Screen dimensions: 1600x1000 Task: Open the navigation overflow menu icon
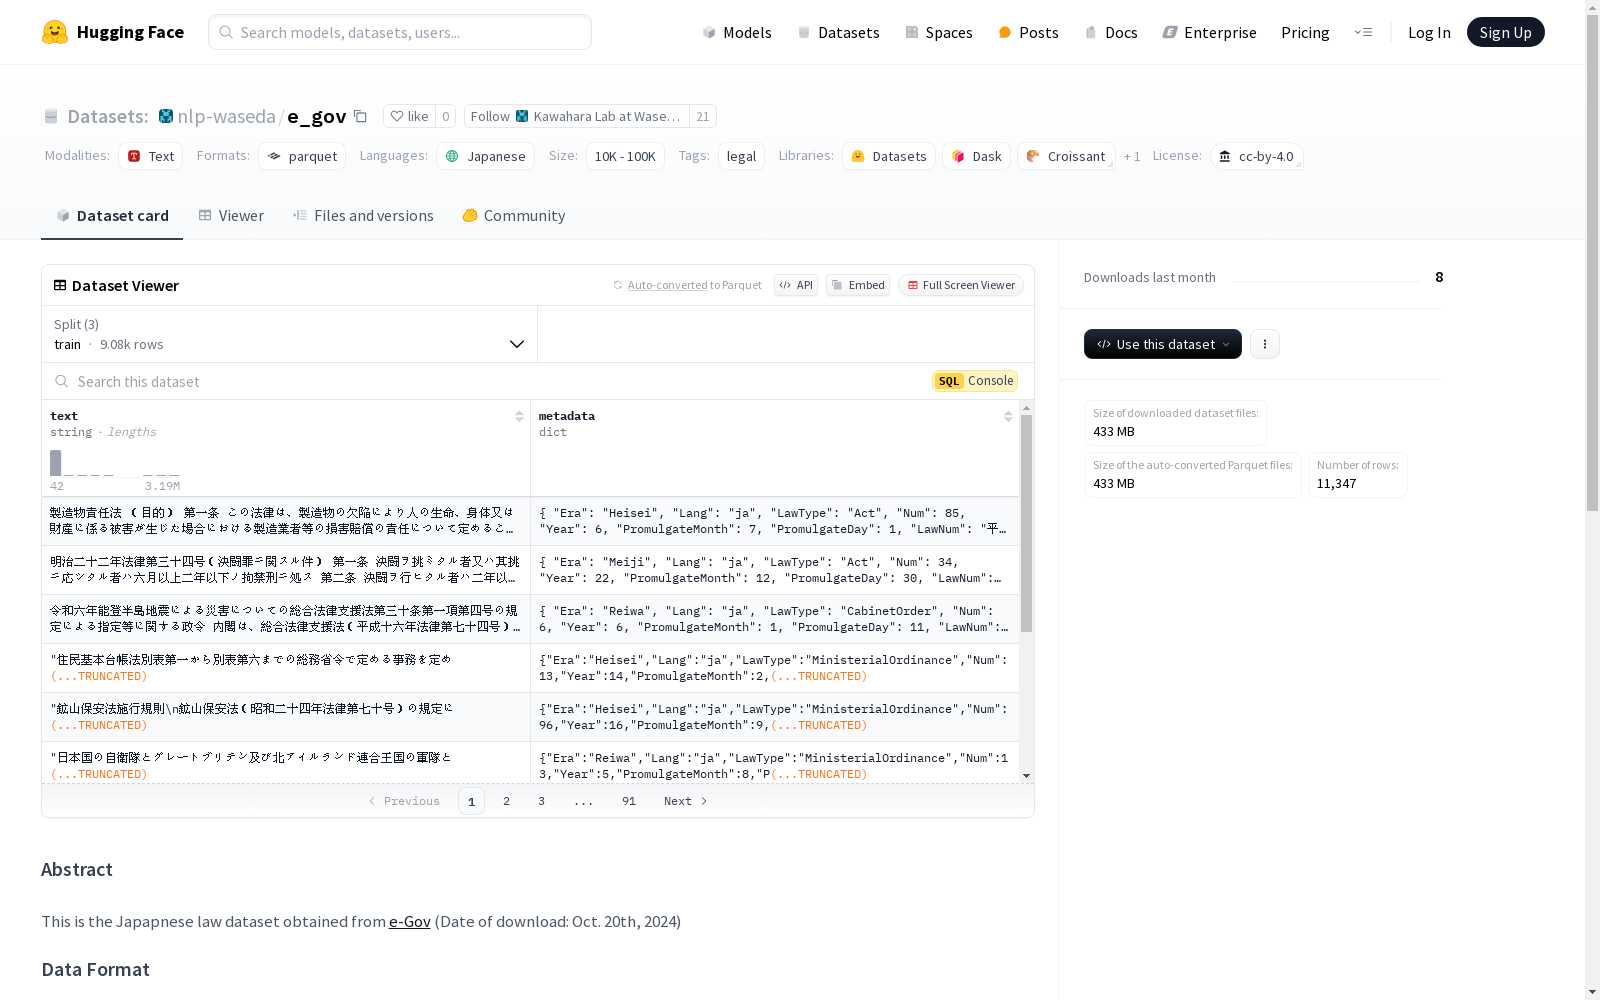1363,32
